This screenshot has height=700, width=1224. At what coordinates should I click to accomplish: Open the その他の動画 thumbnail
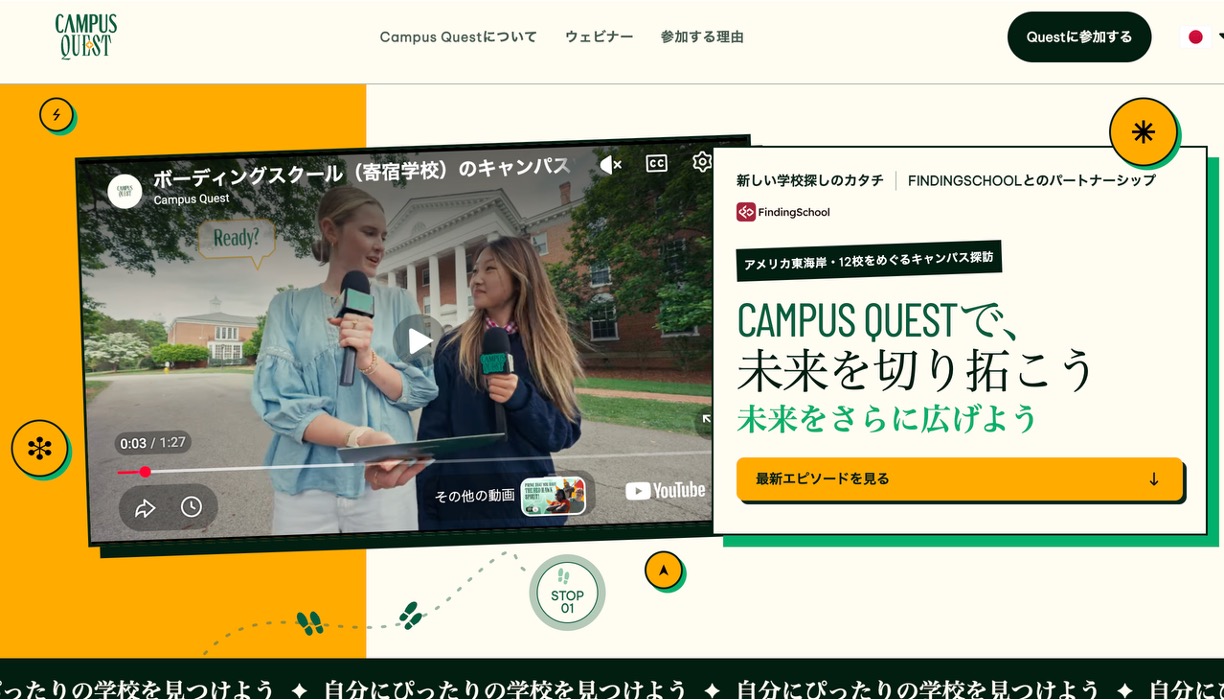point(553,495)
